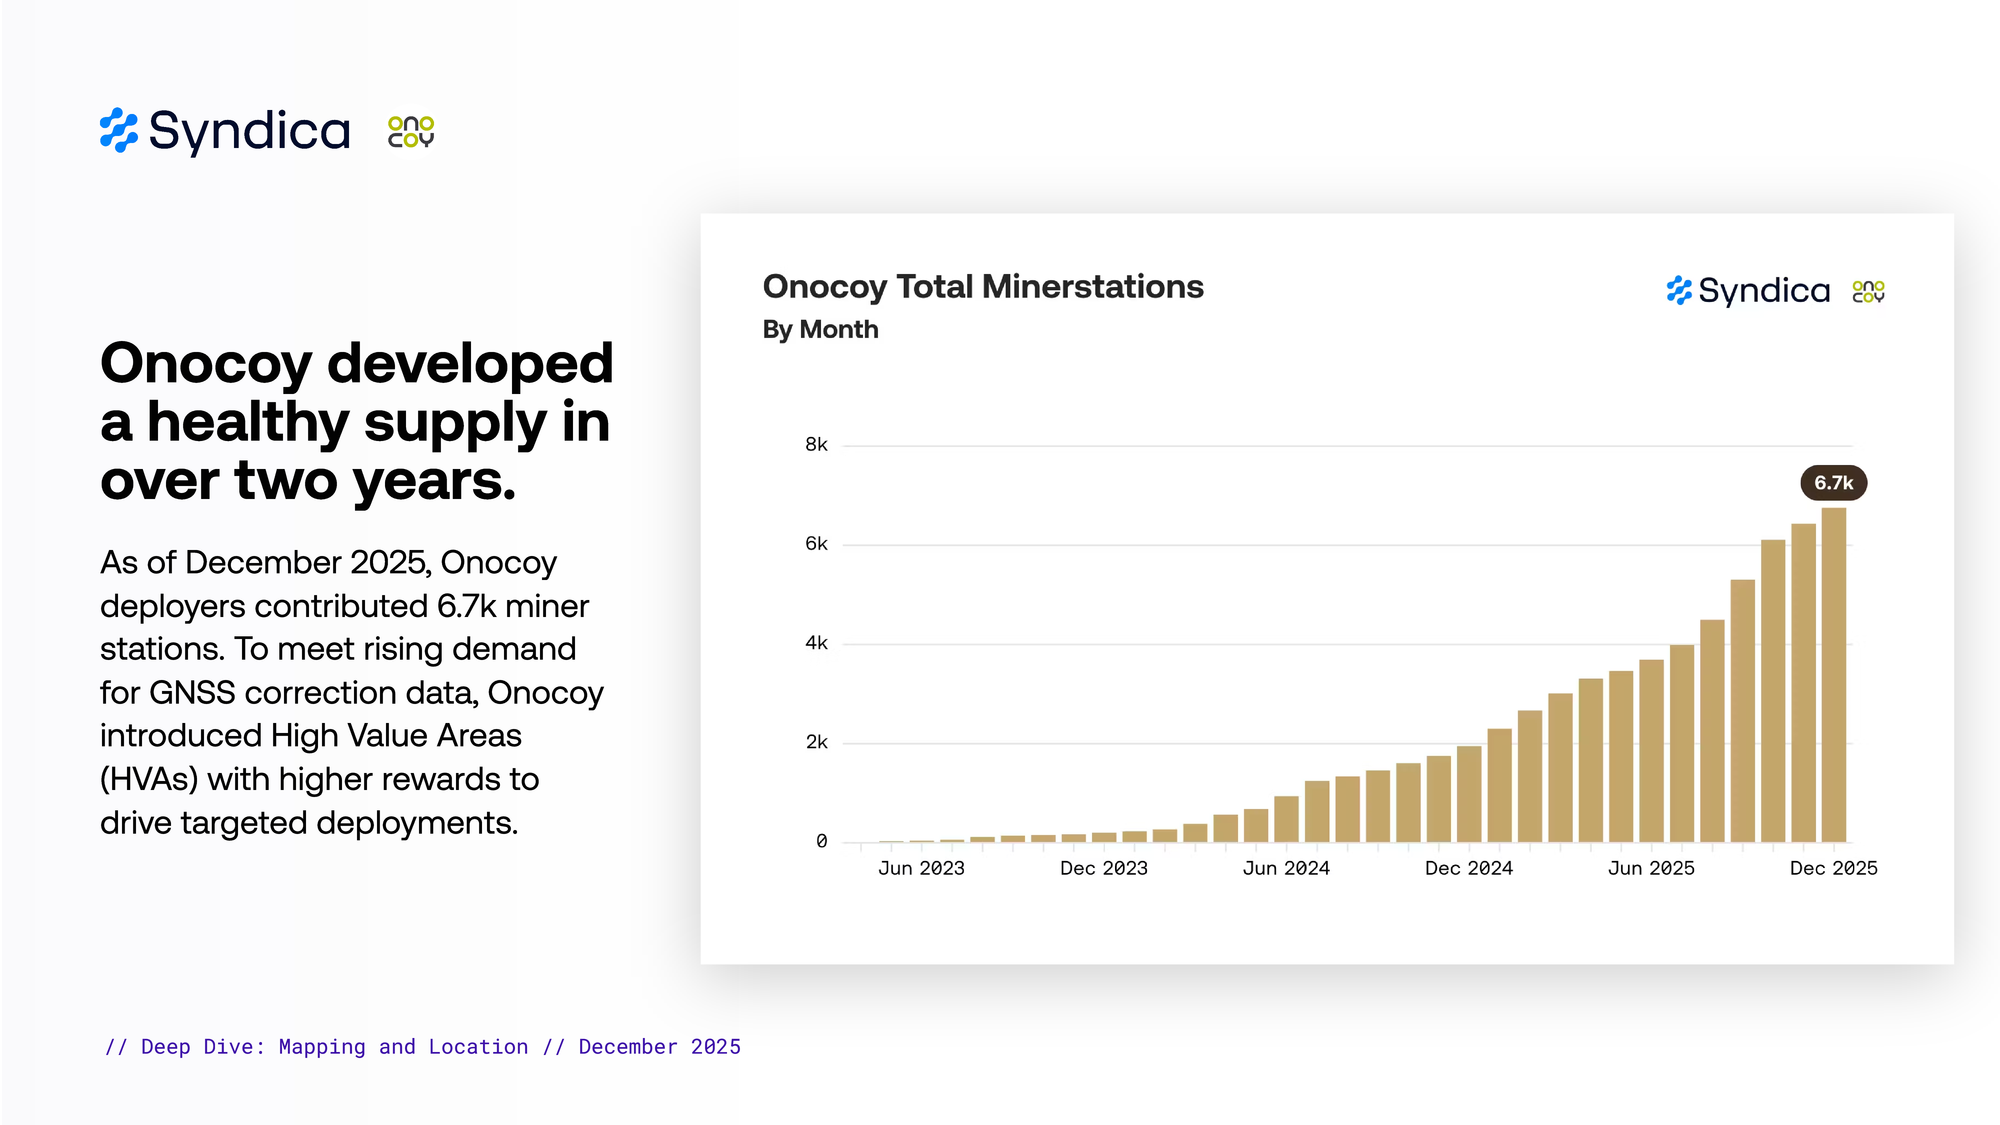Click the Dec 2023 axis label
This screenshot has height=1125, width=2000.
1103,868
